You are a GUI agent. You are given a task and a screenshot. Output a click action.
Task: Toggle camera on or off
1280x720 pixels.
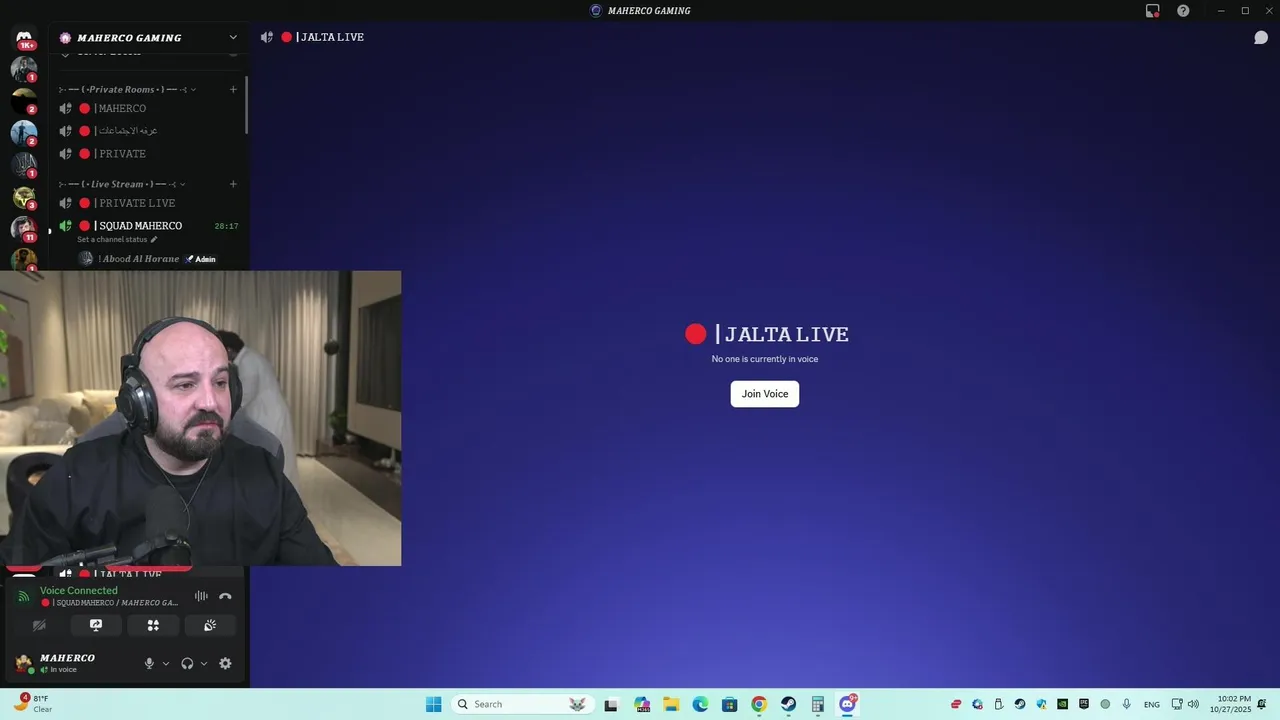pyautogui.click(x=39, y=625)
